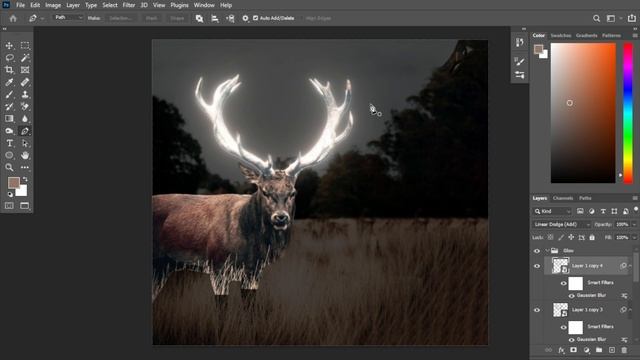This screenshot has width=640, height=360.
Task: Delete layer with trash icon
Action: pyautogui.click(x=624, y=350)
